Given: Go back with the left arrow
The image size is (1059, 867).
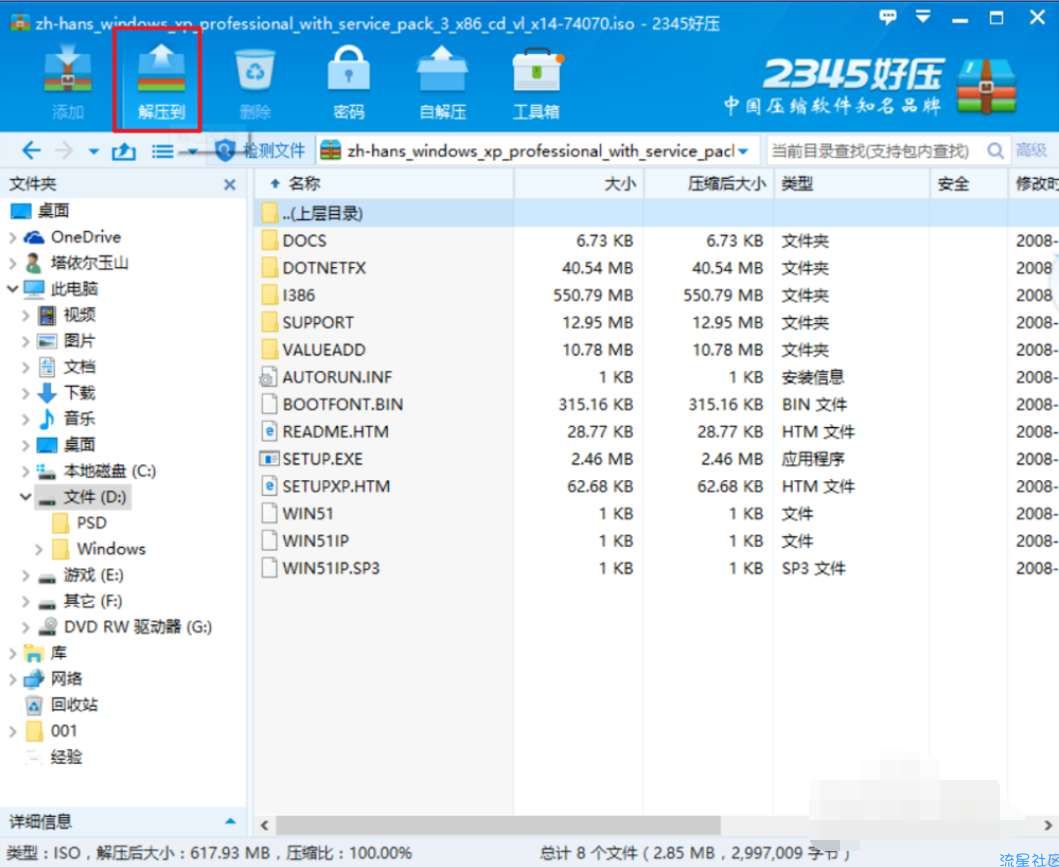Looking at the screenshot, I should pyautogui.click(x=31, y=151).
